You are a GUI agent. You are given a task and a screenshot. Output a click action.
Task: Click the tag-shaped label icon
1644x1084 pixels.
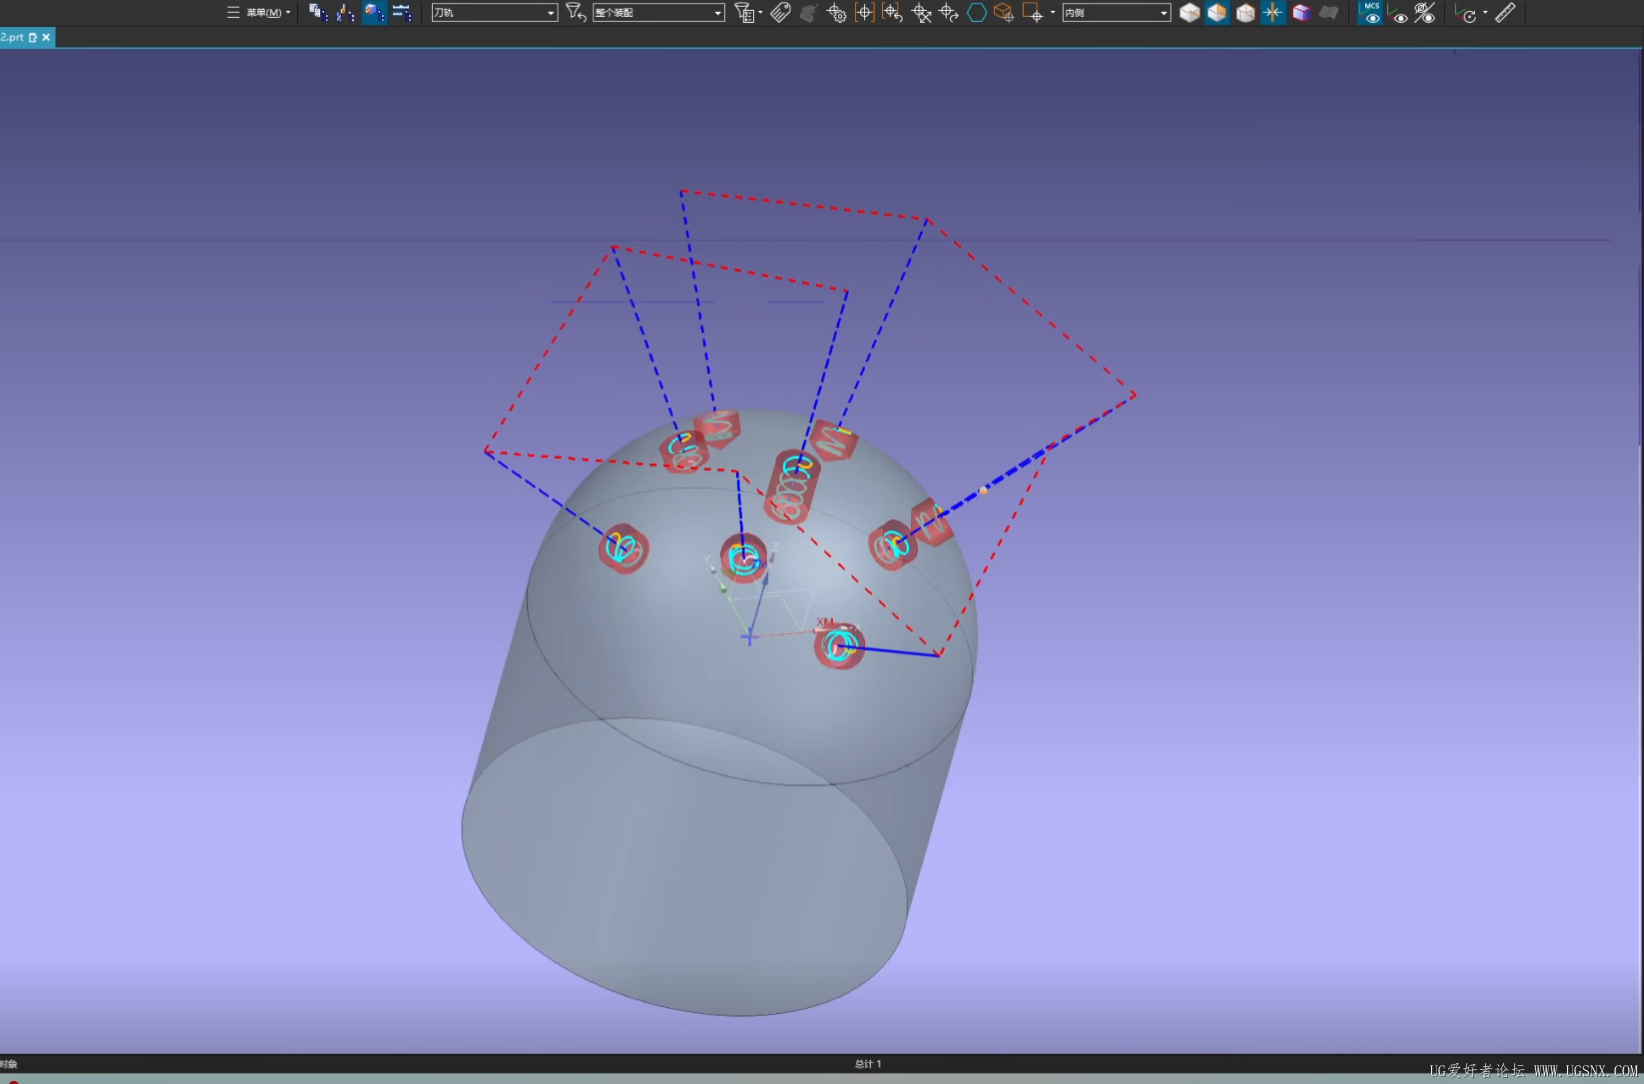[780, 13]
